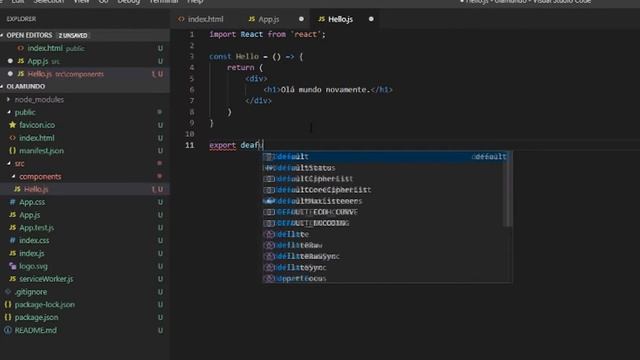
Task: Click the JS icon on Hello.js tab
Action: [321, 19]
